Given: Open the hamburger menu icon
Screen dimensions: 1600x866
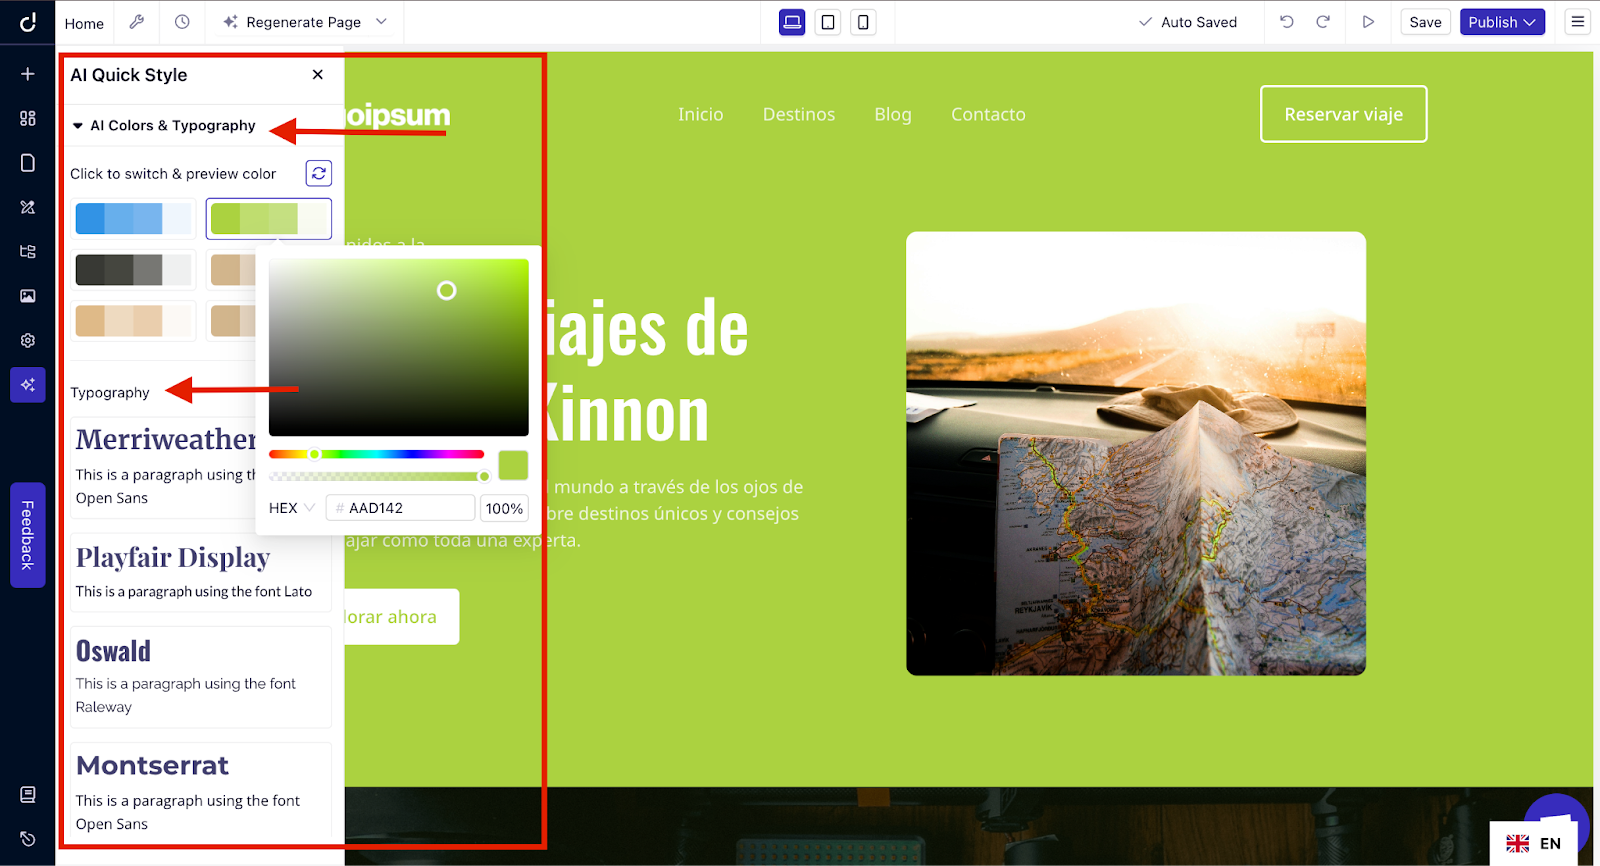Looking at the screenshot, I should (1578, 22).
